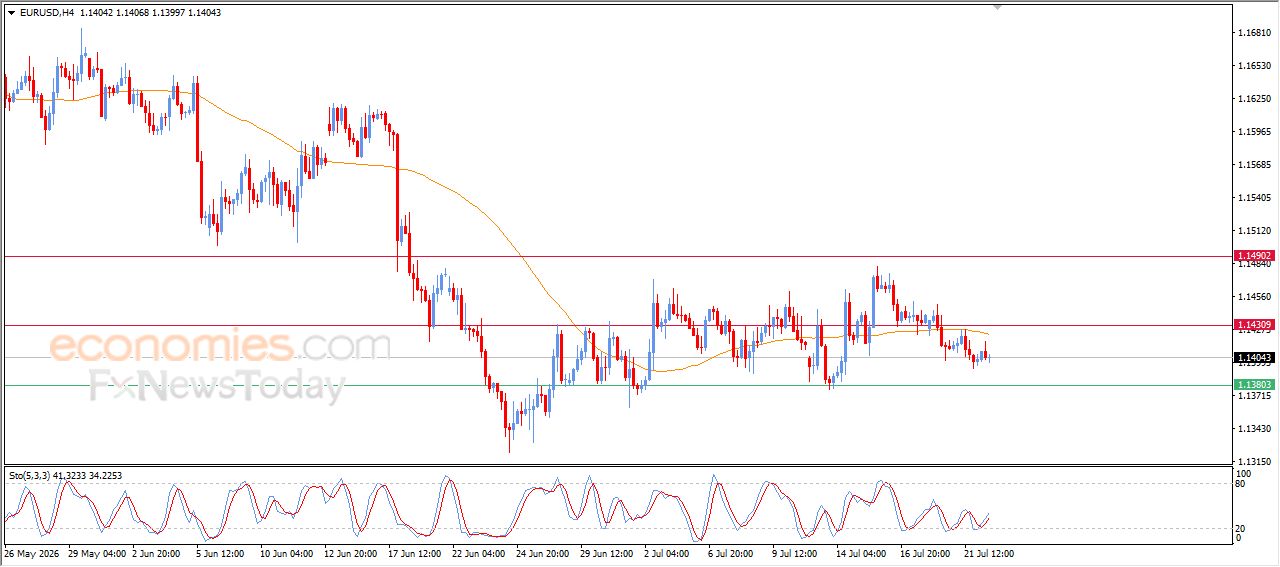Screen dimensions: 1280x567
Task: Click price axis value 1.15120
Action: click(1254, 231)
